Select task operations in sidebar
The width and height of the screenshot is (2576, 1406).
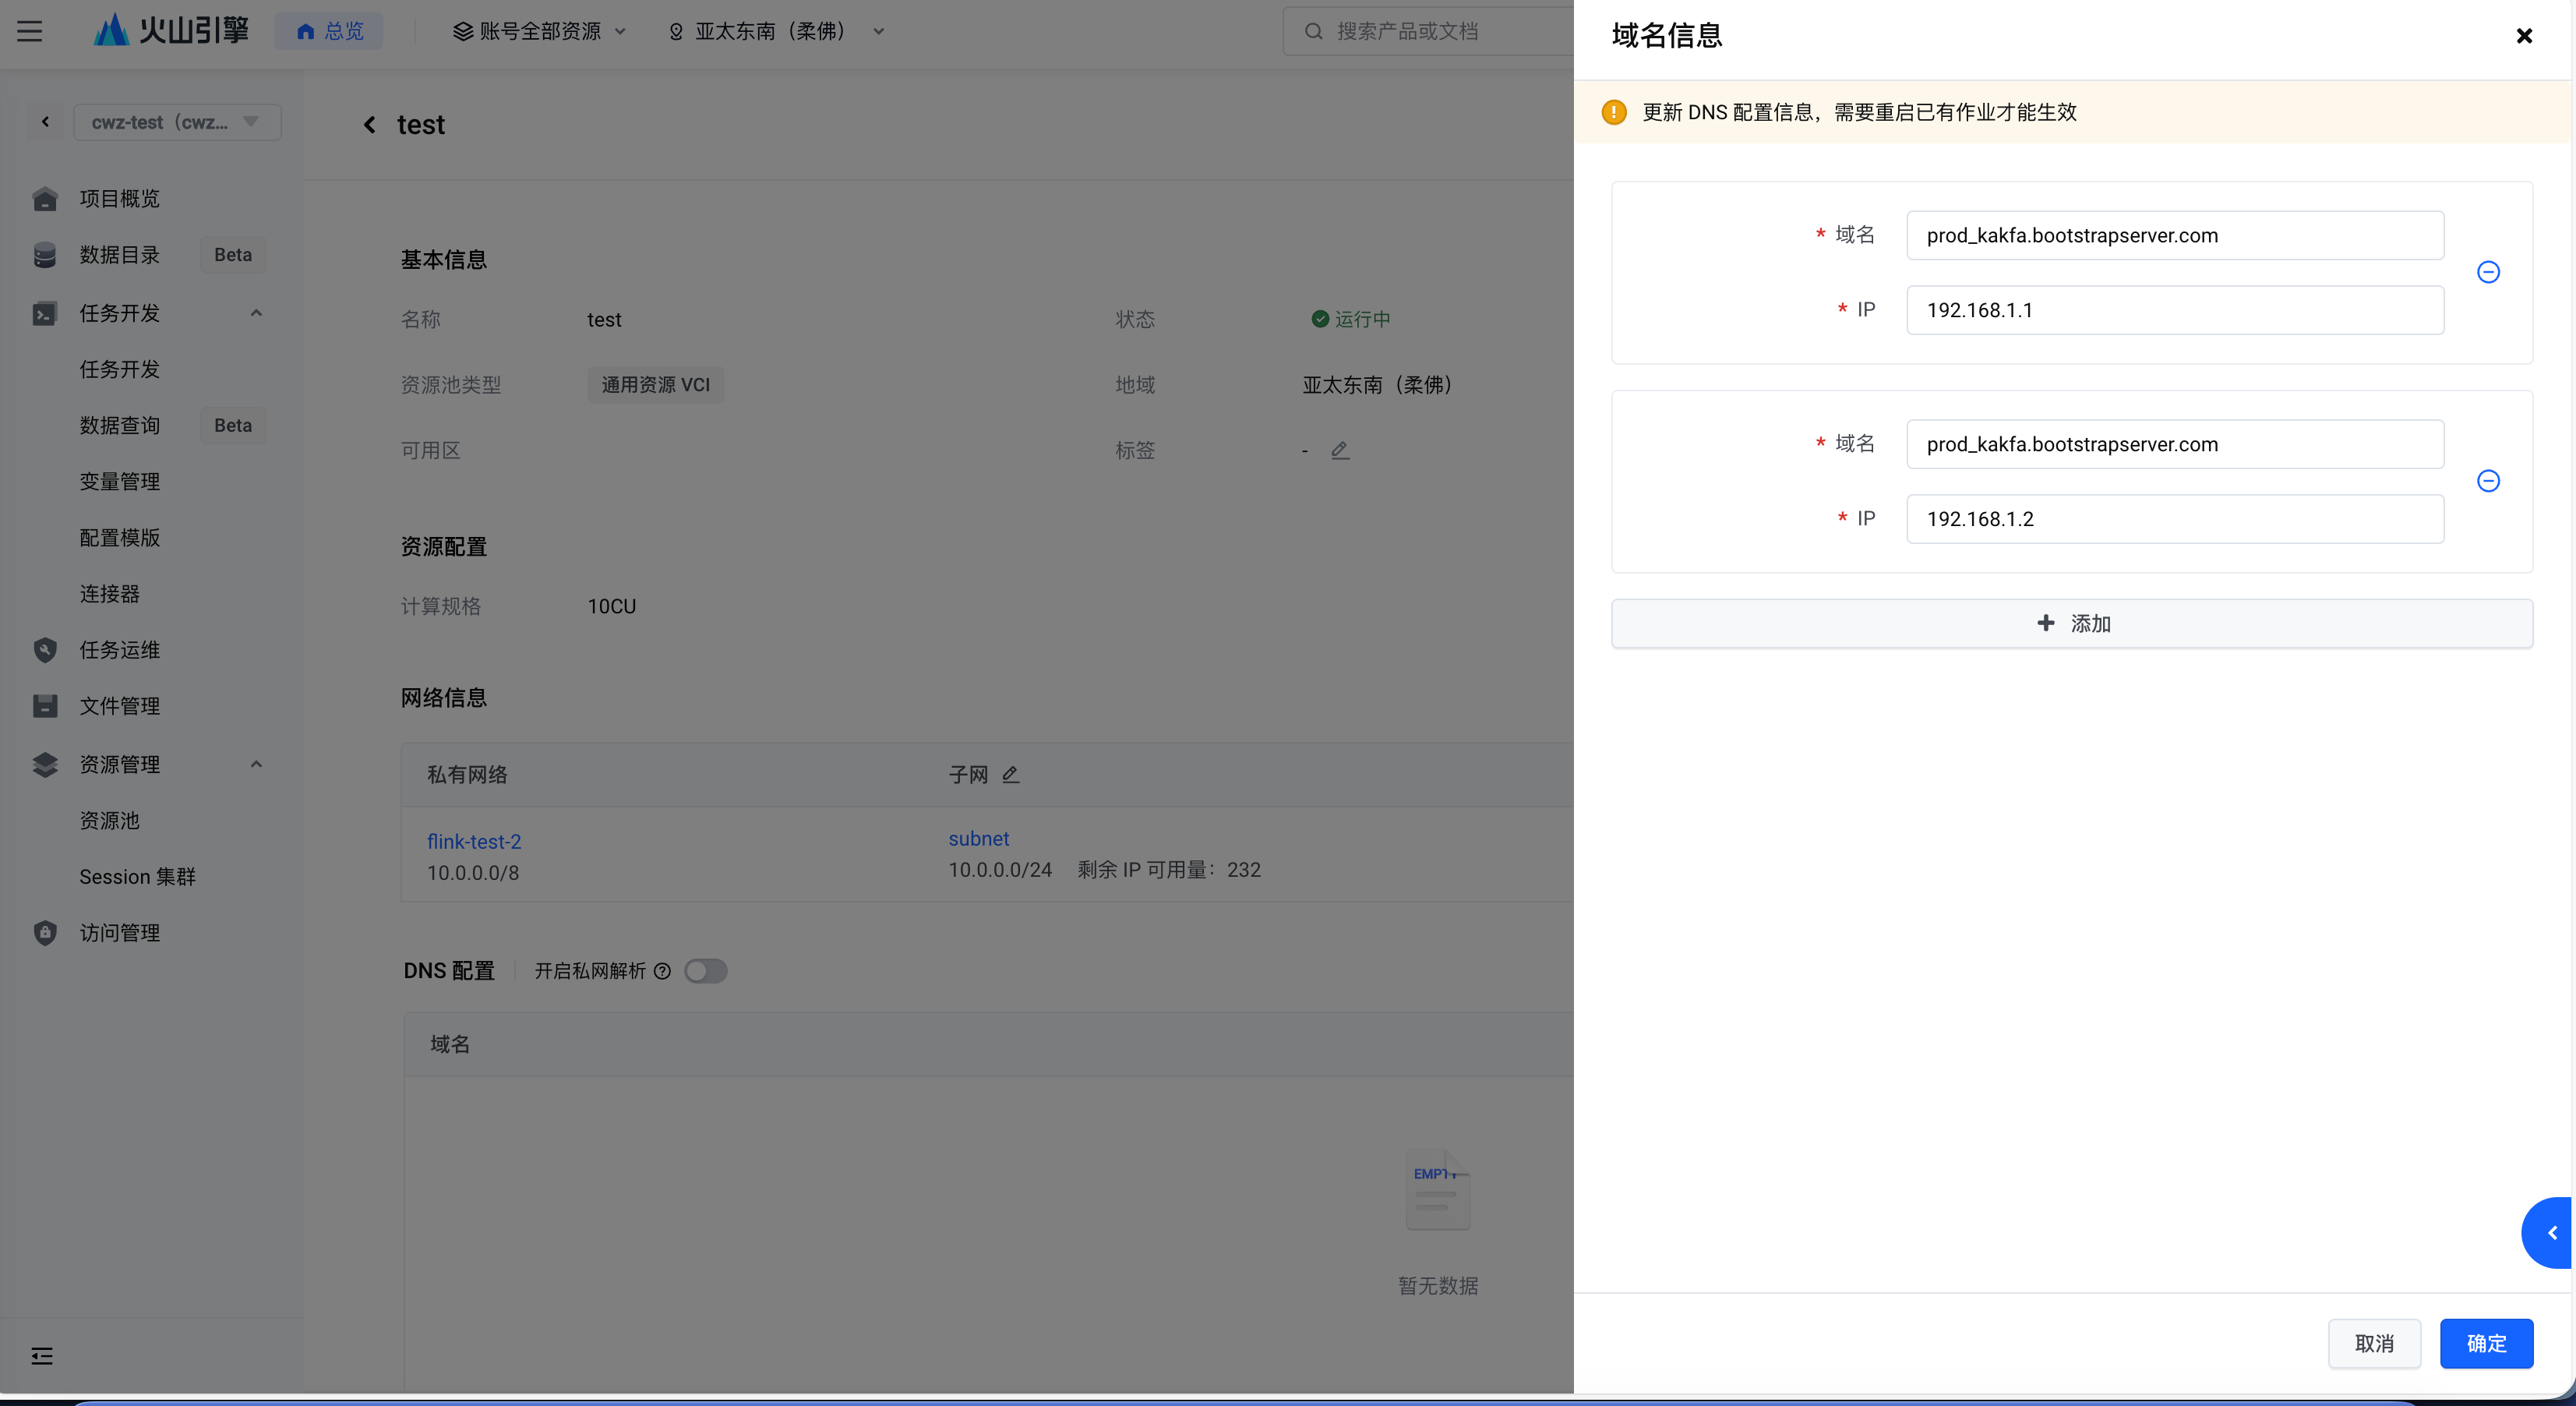tap(120, 650)
